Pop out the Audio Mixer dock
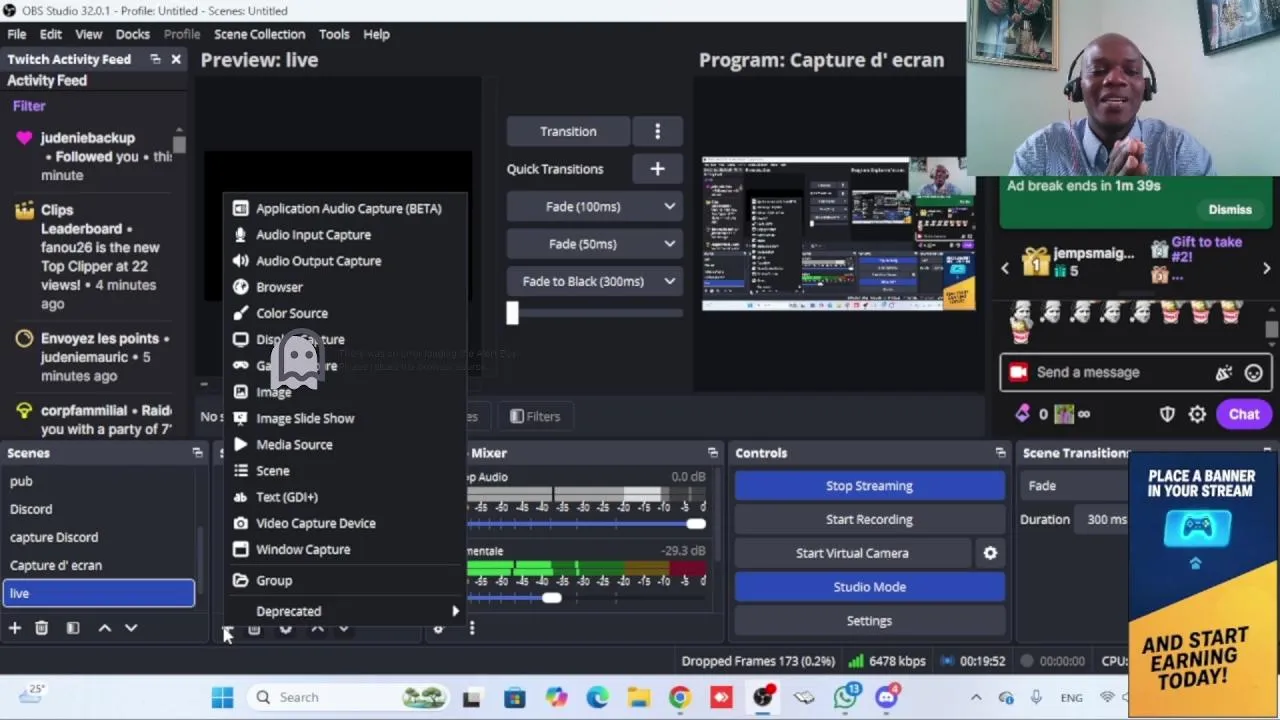The width and height of the screenshot is (1280, 720). 712,453
